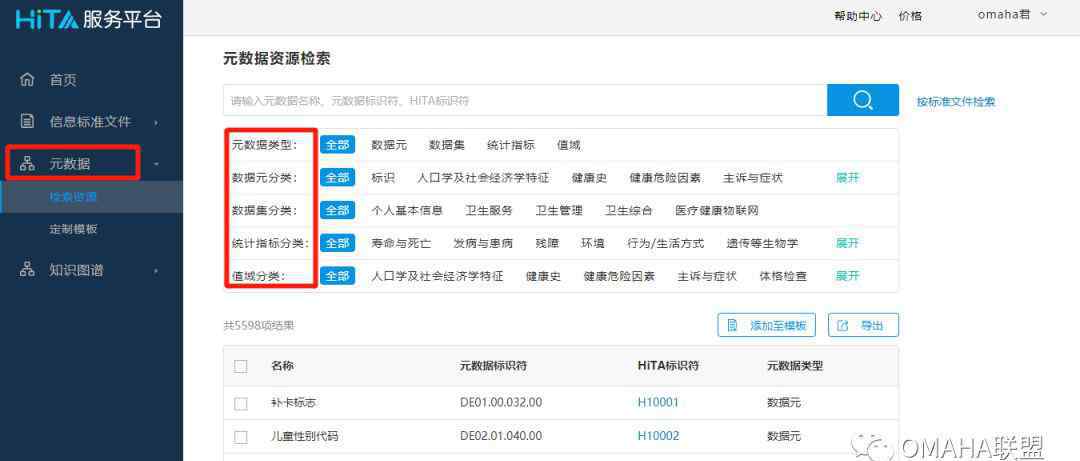This screenshot has height=461, width=1080.
Task: Click the hierarchy icon beside 元数据
Action: tap(28, 164)
